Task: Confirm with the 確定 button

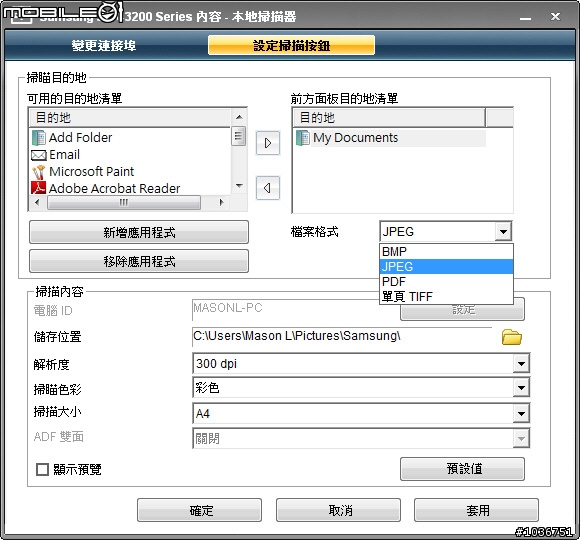Action: [x=199, y=510]
